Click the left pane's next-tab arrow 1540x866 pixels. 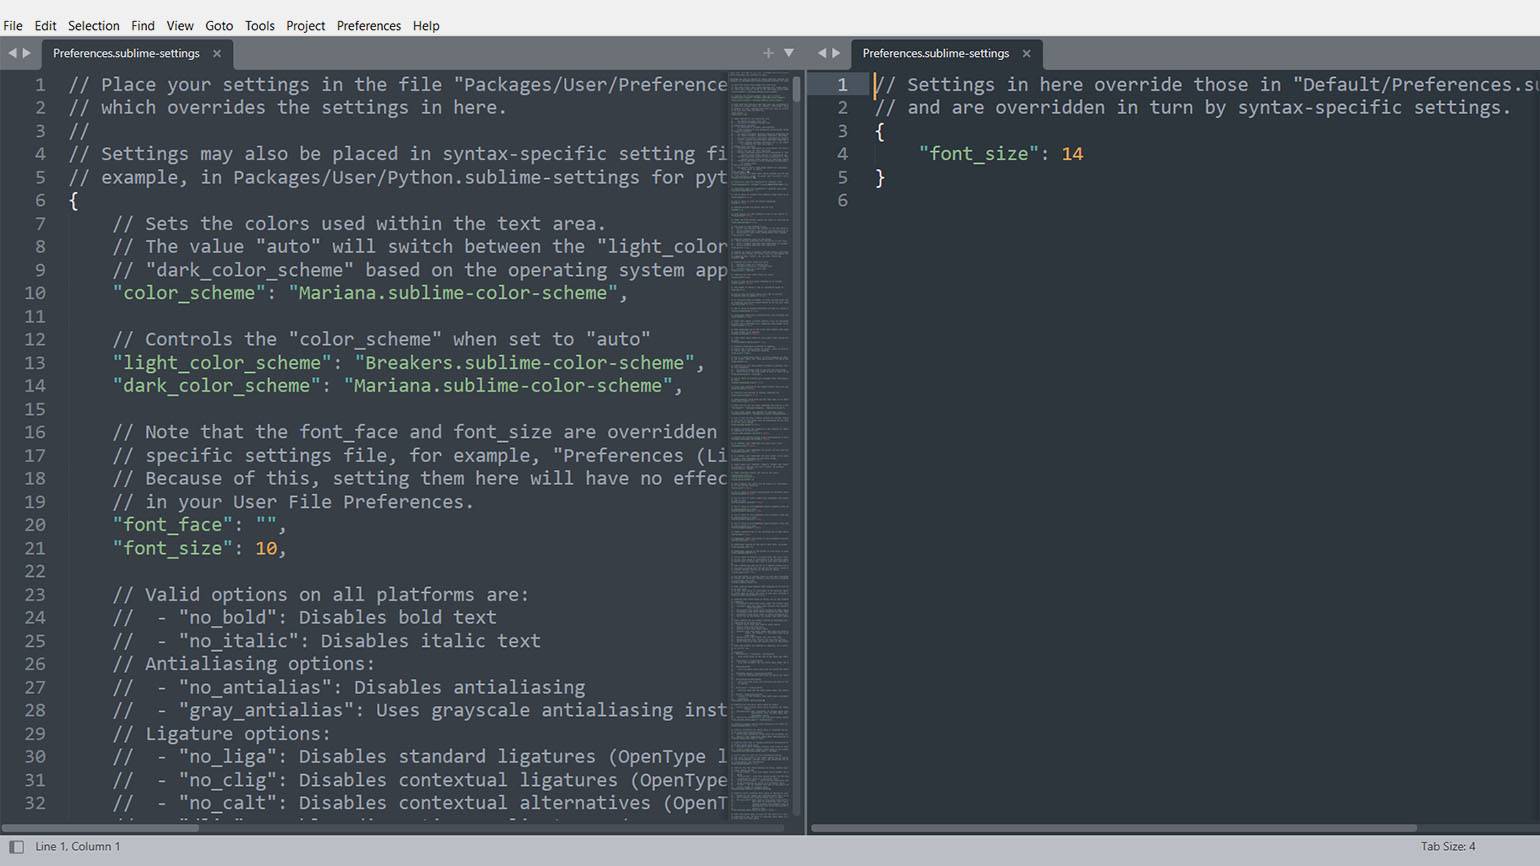coord(27,53)
